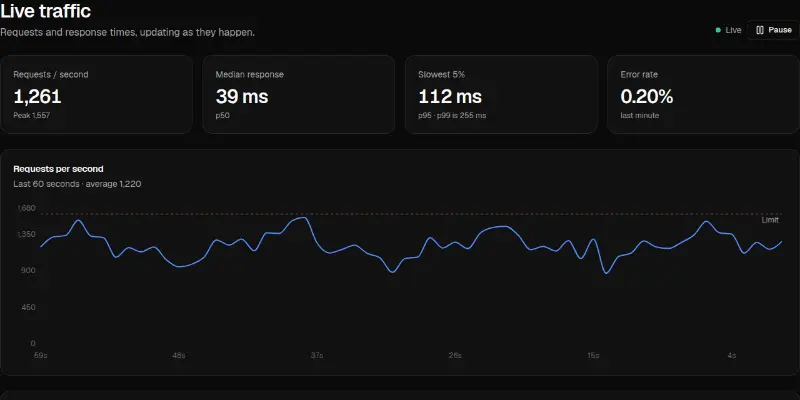Image resolution: width=800 pixels, height=400 pixels.
Task: Open the Median response card
Action: pyautogui.click(x=298, y=94)
